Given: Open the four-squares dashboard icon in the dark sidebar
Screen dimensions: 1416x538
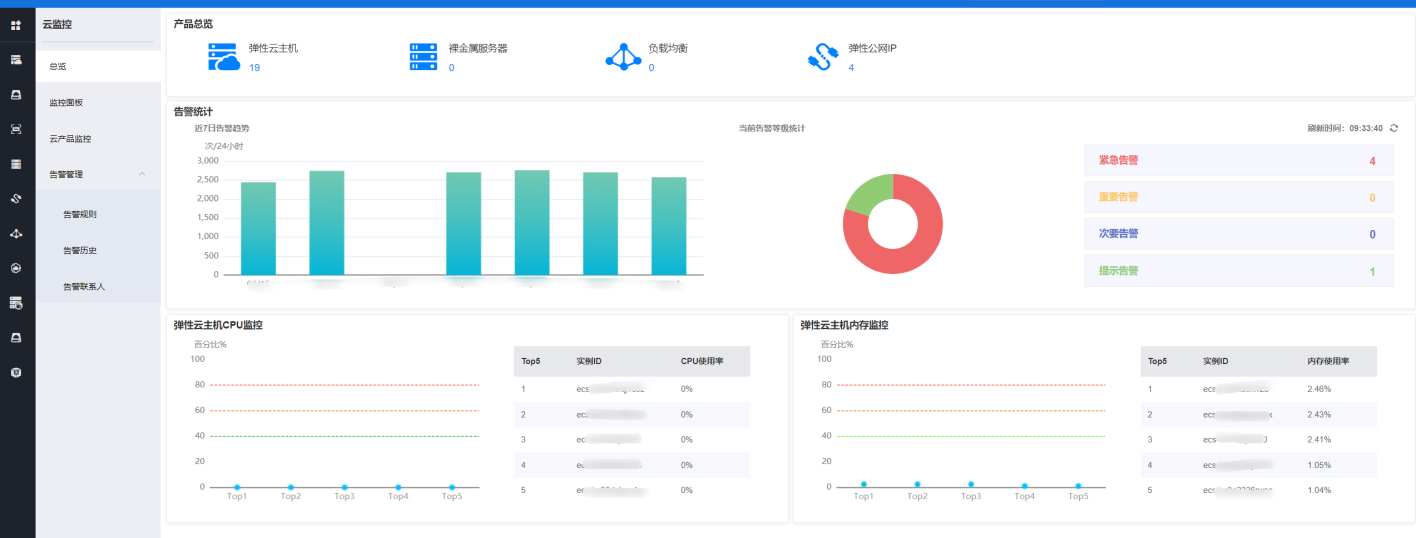Looking at the screenshot, I should pos(16,25).
